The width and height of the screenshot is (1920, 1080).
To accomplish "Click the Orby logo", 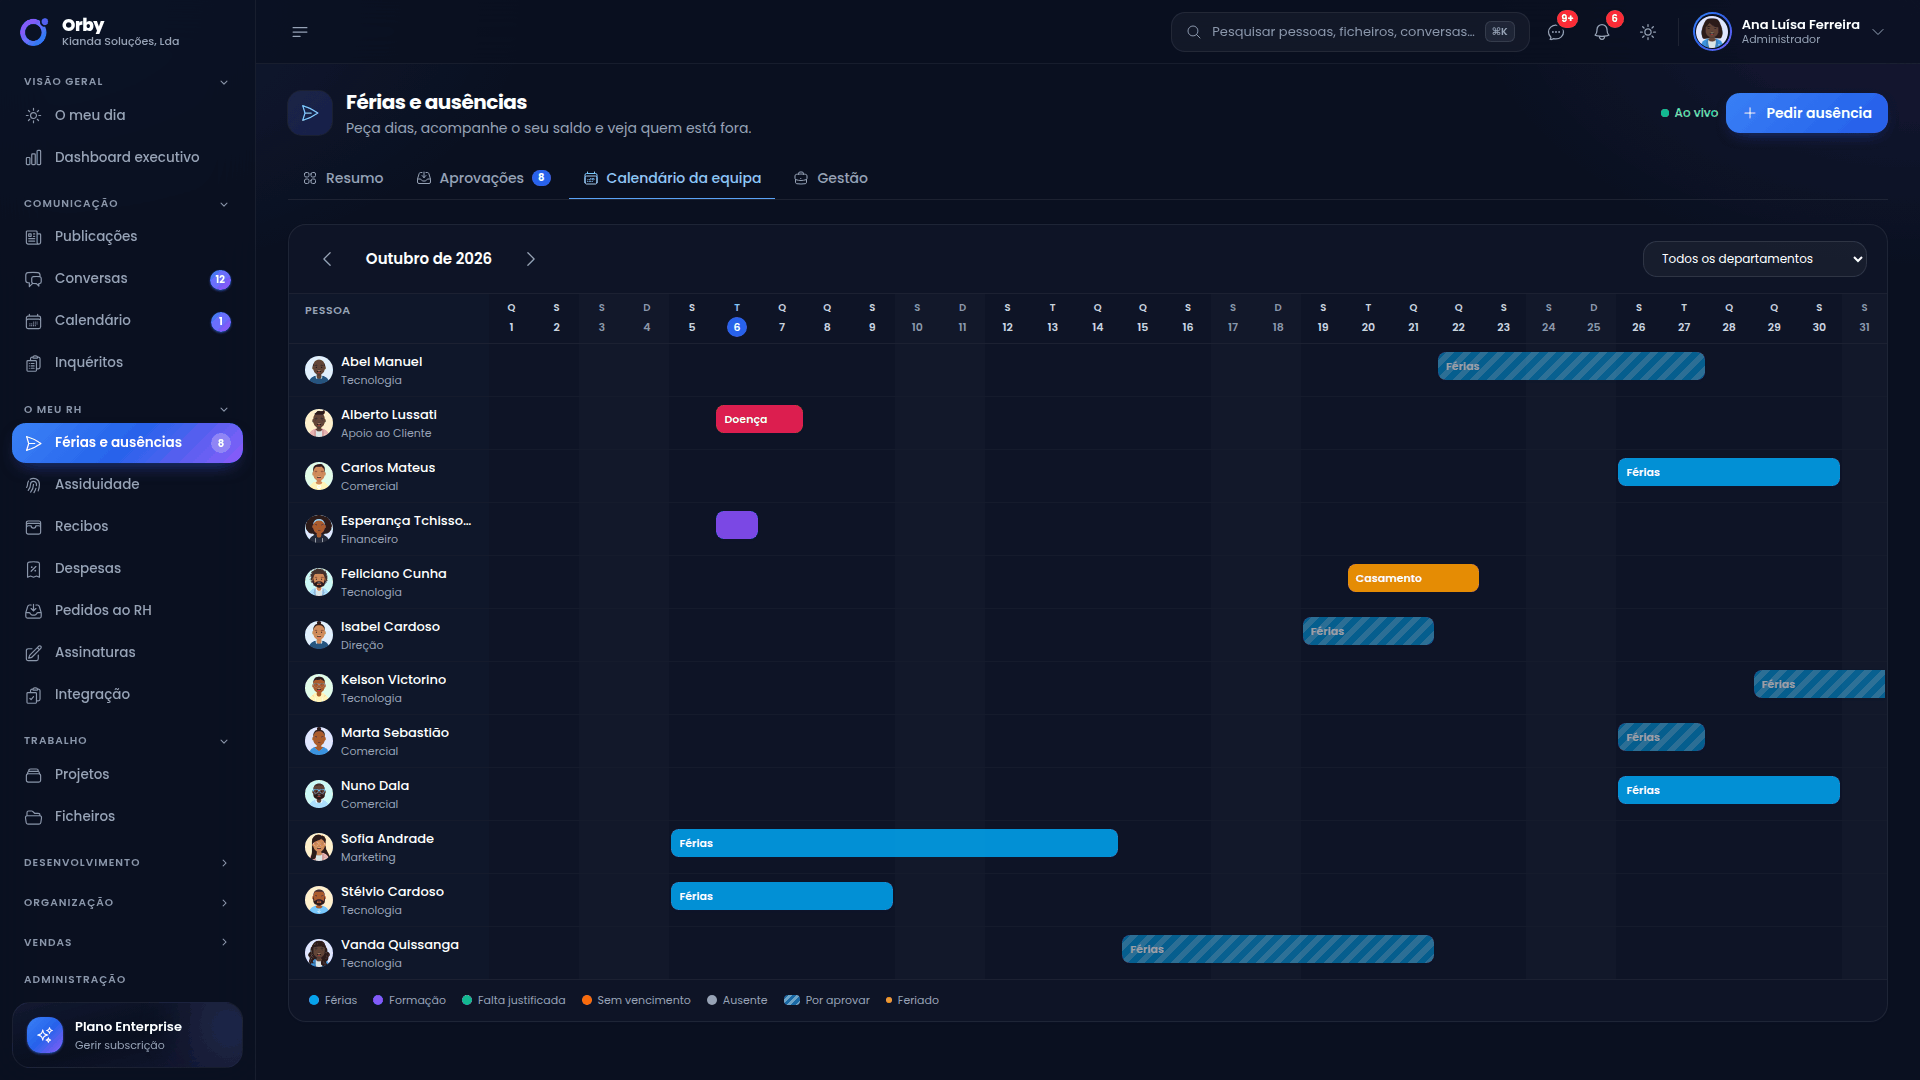I will (34, 32).
